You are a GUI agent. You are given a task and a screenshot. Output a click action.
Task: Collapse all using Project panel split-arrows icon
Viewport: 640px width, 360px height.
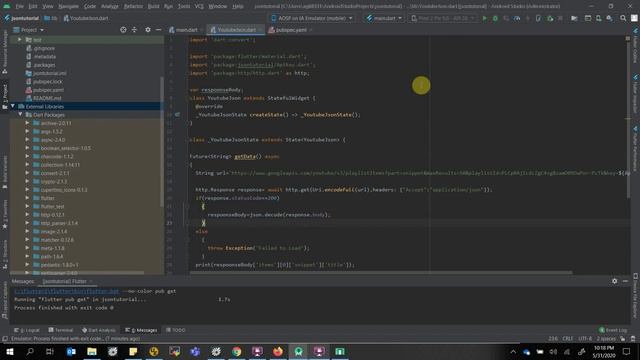[134, 30]
